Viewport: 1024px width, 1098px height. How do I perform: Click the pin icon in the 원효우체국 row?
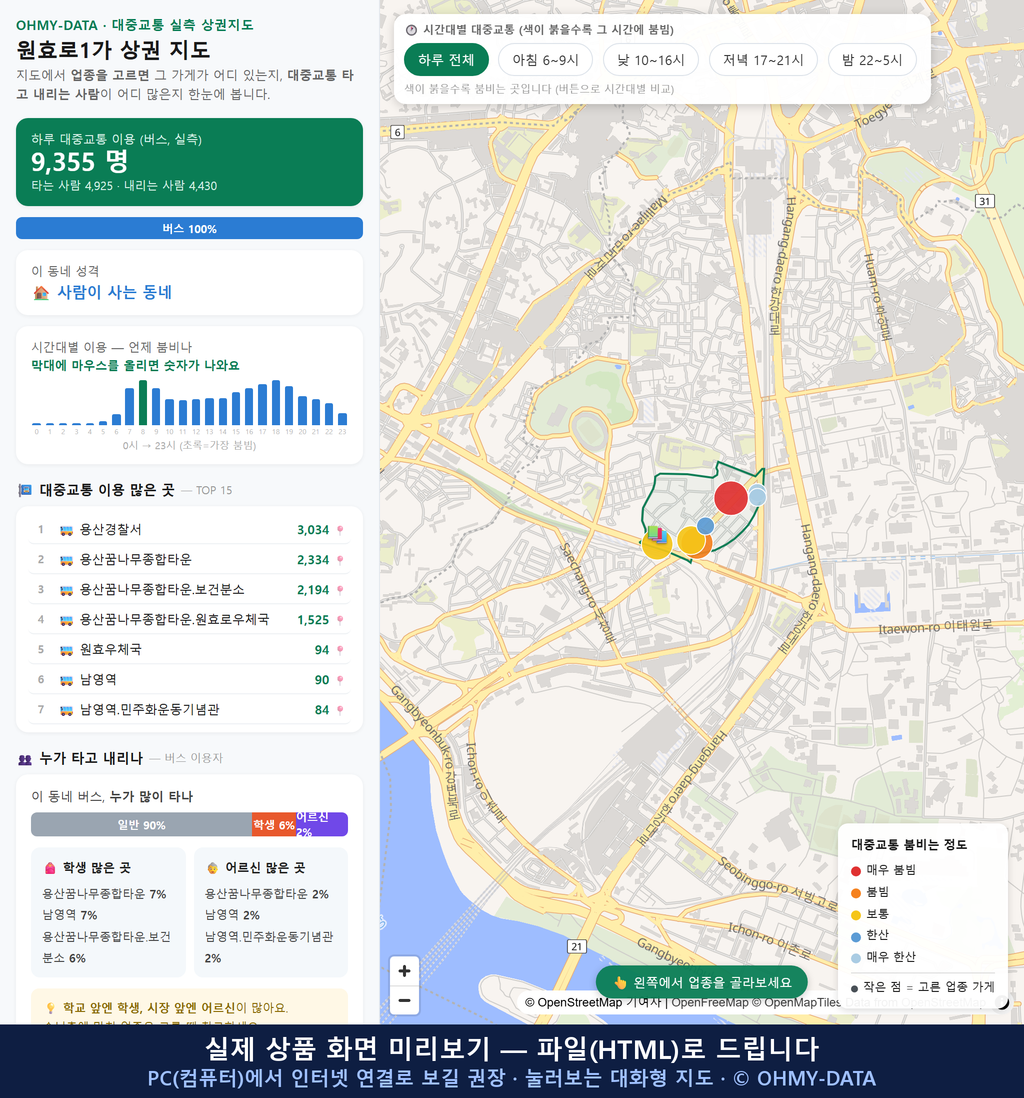pos(340,650)
